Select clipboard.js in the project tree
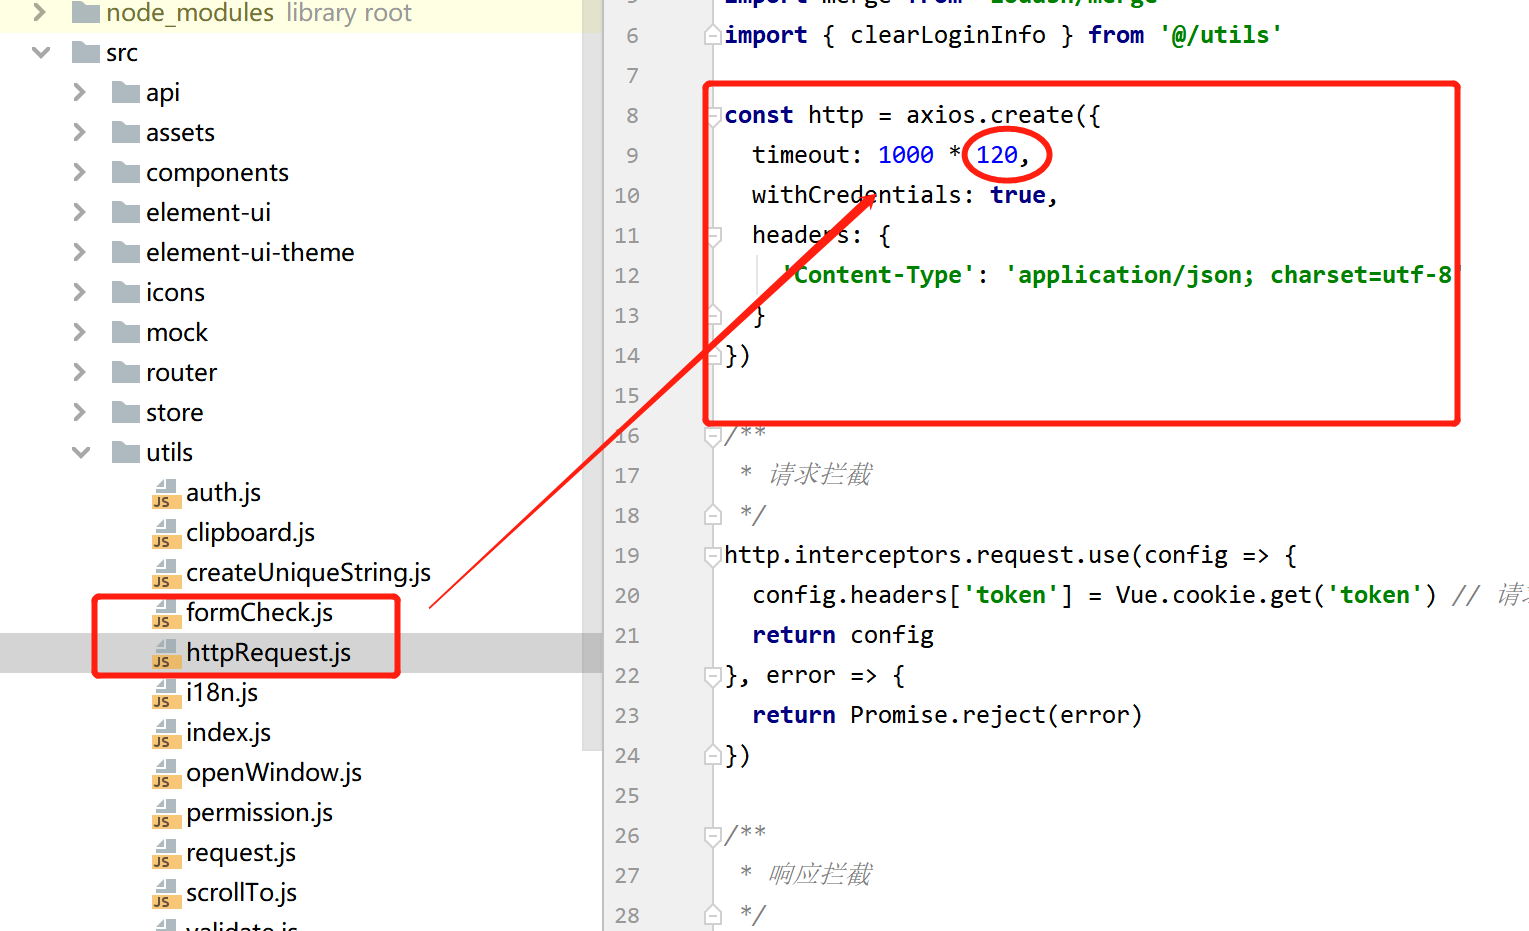This screenshot has width=1529, height=931. tap(250, 532)
